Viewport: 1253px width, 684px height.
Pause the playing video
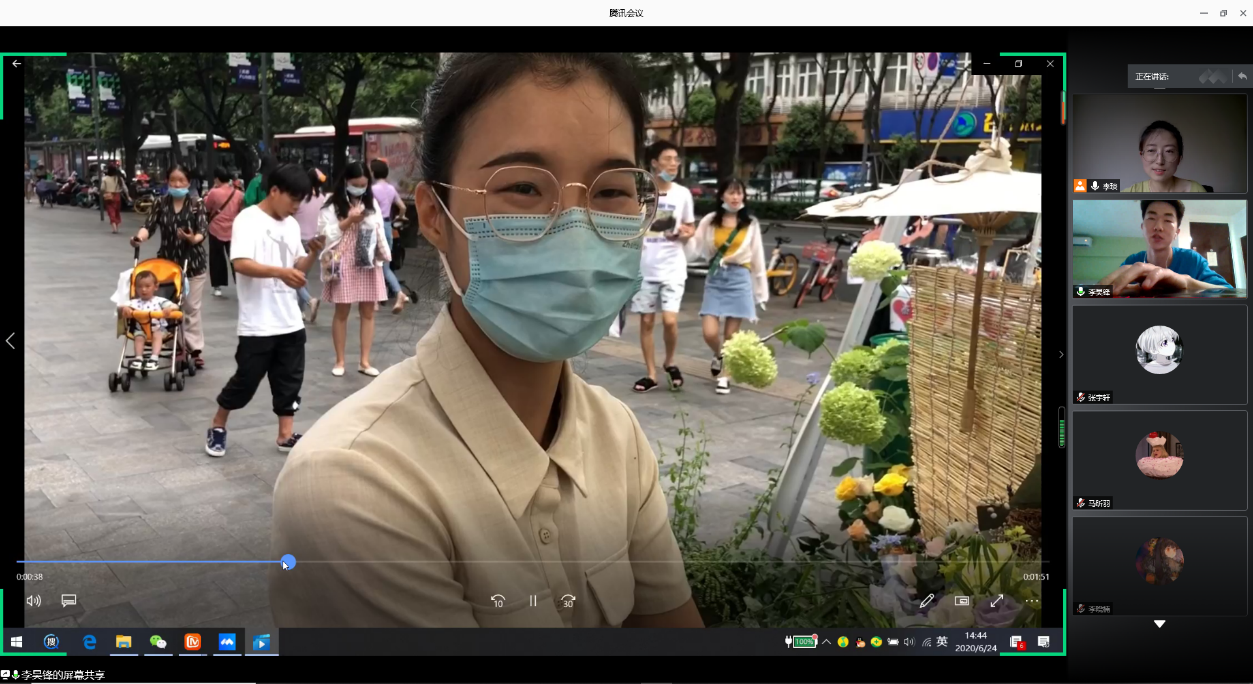click(x=533, y=601)
